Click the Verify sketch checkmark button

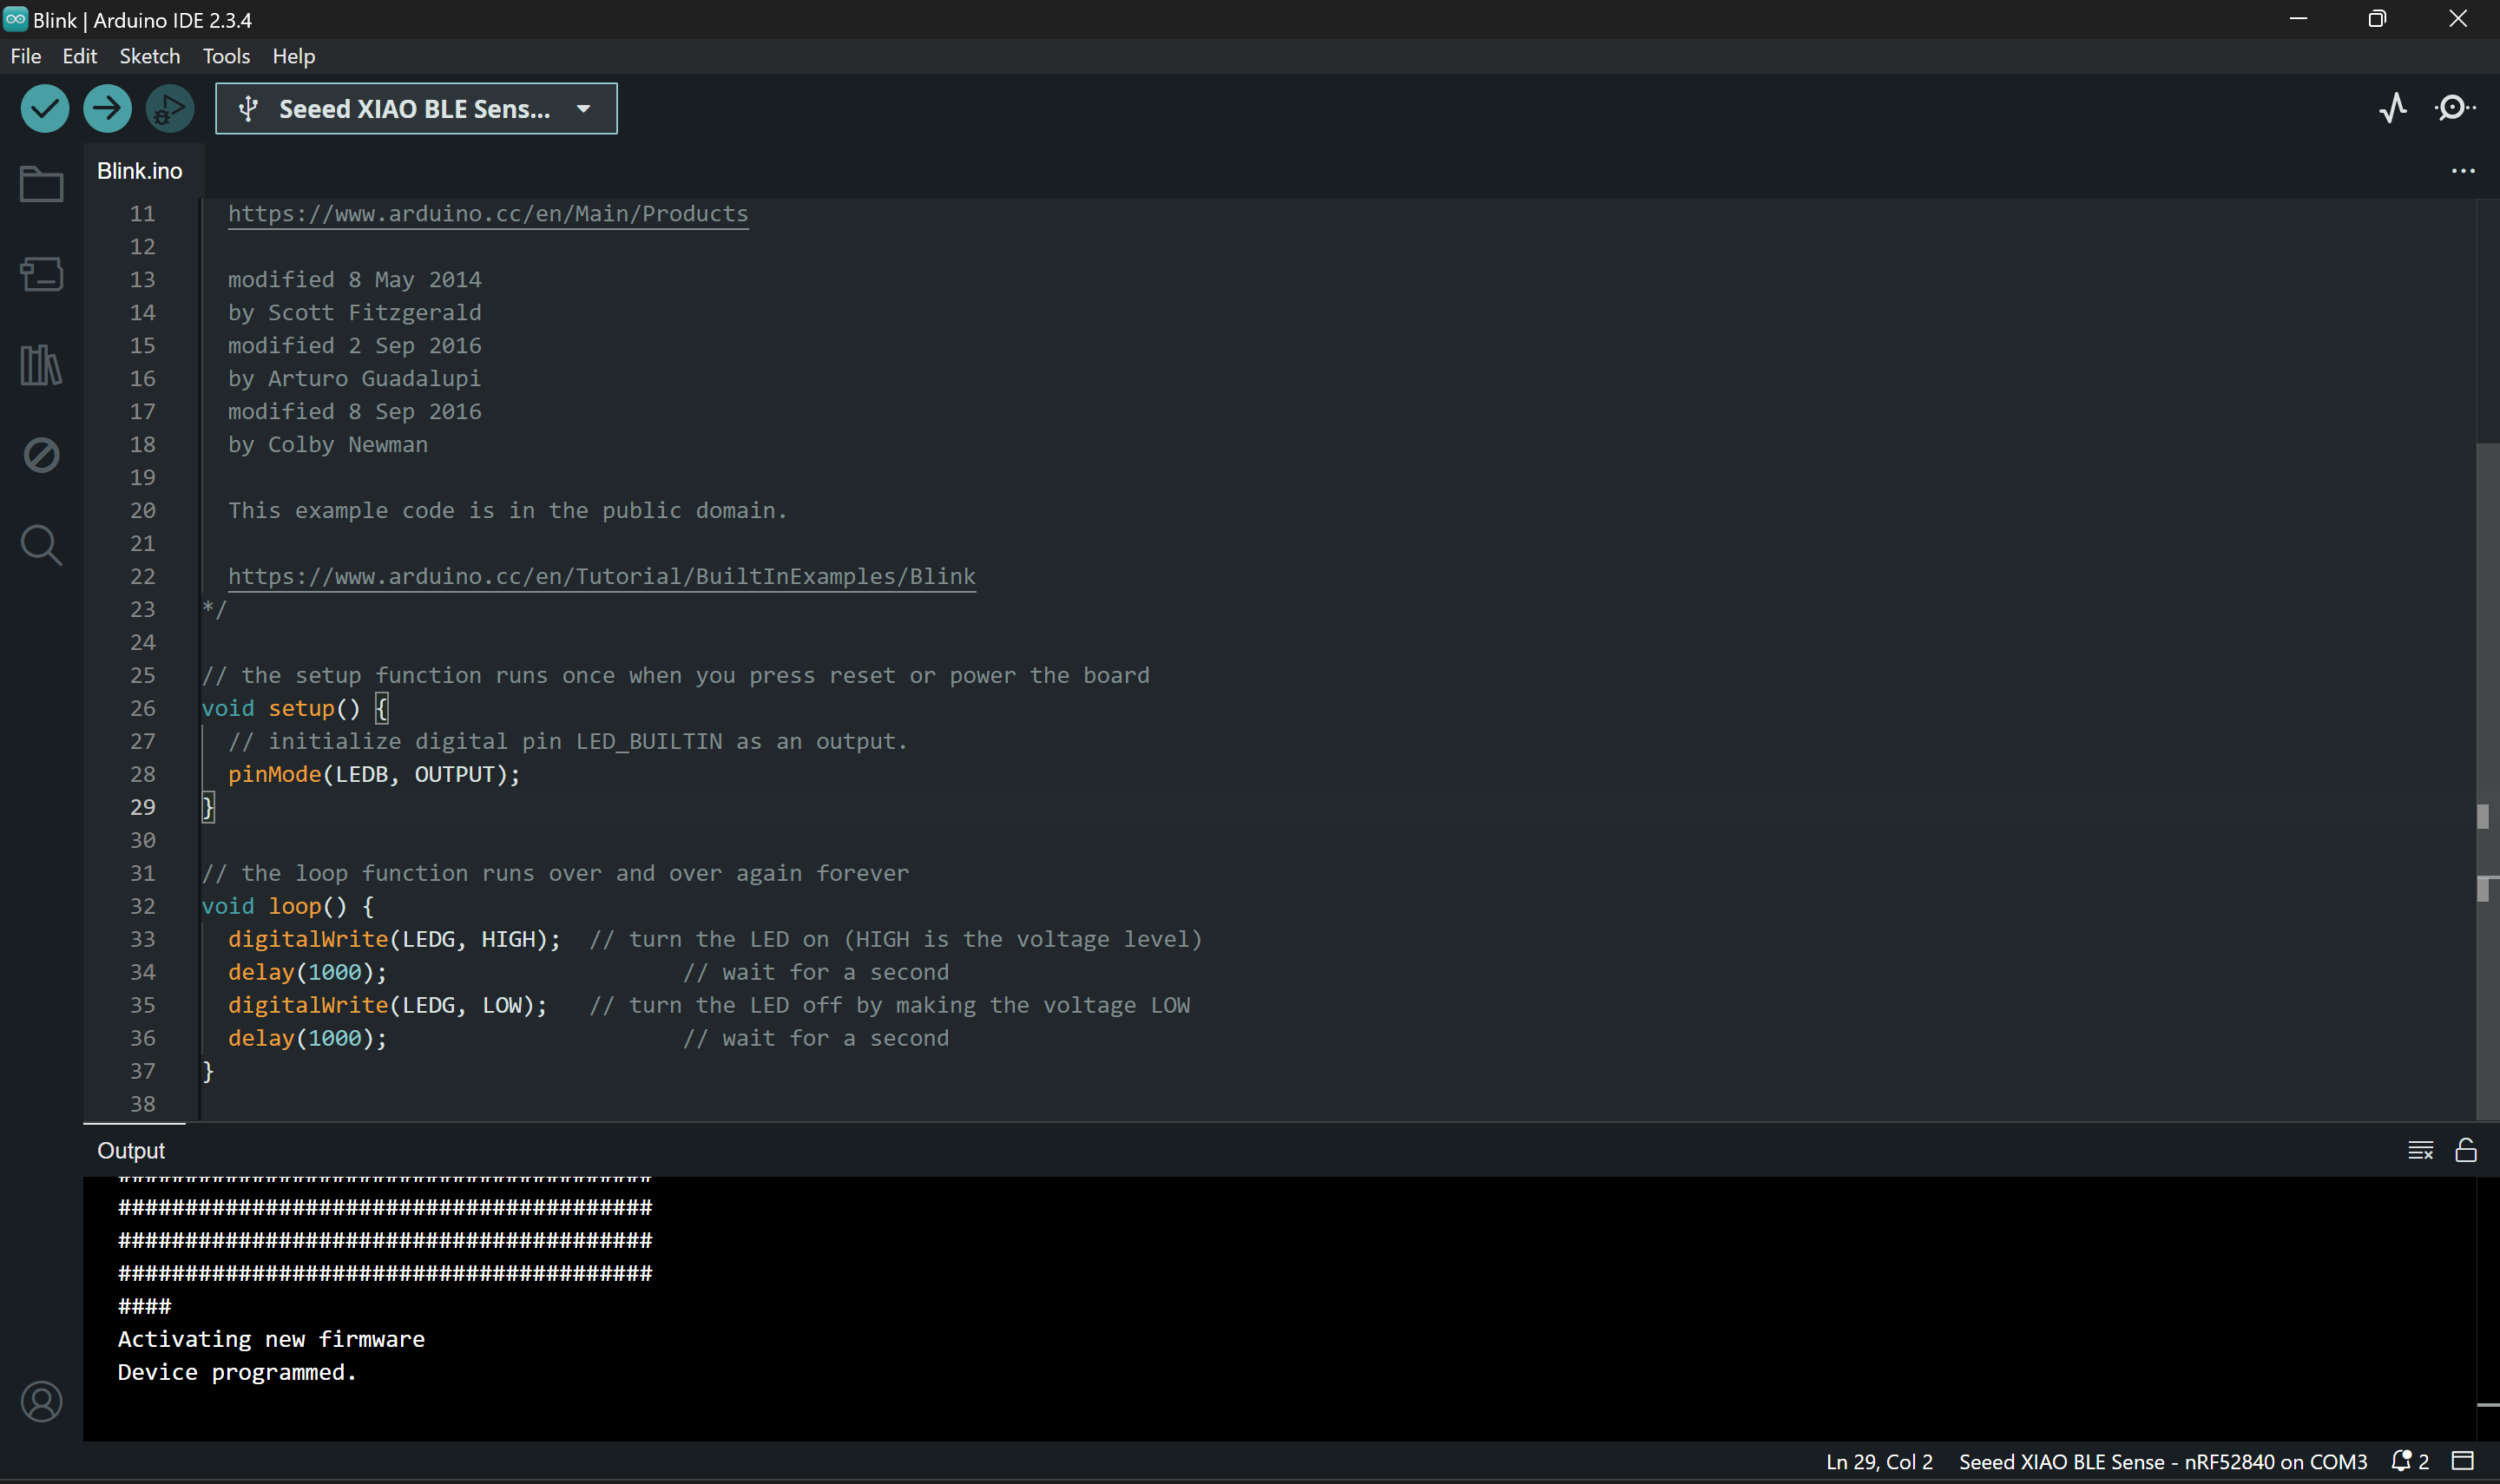[45, 108]
